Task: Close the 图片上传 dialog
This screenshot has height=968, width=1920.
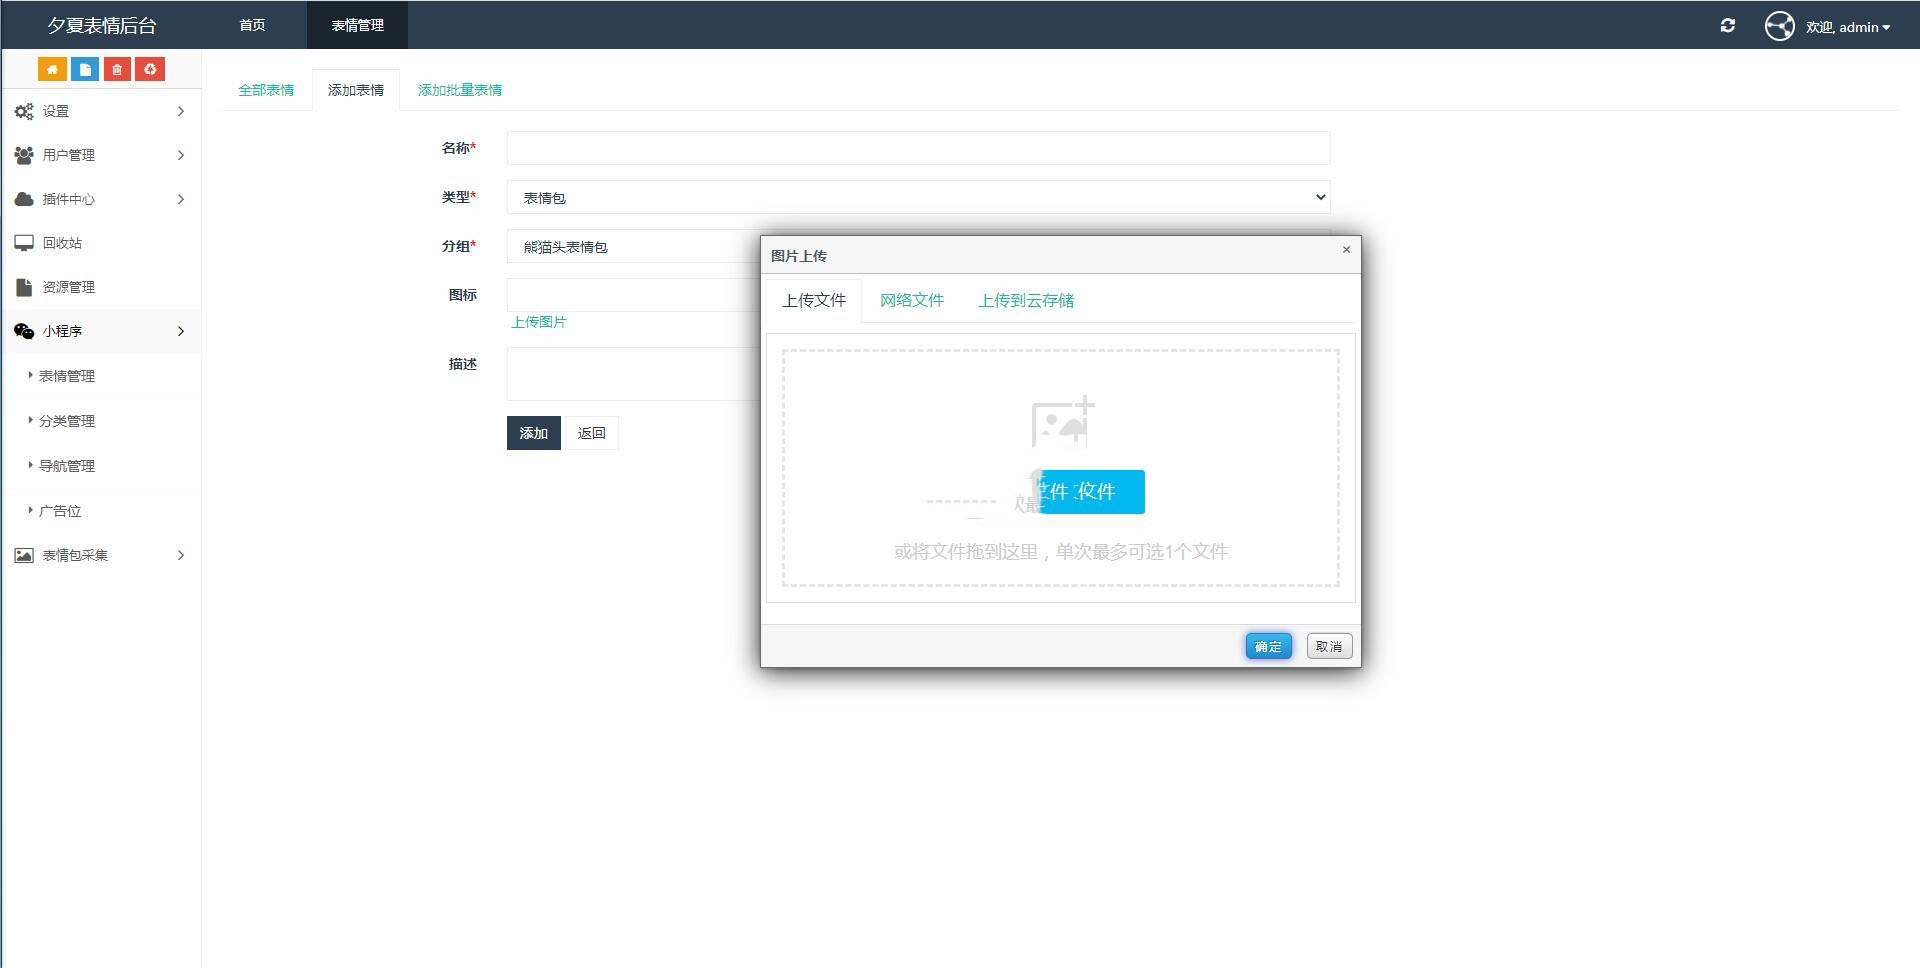Action: (1346, 250)
